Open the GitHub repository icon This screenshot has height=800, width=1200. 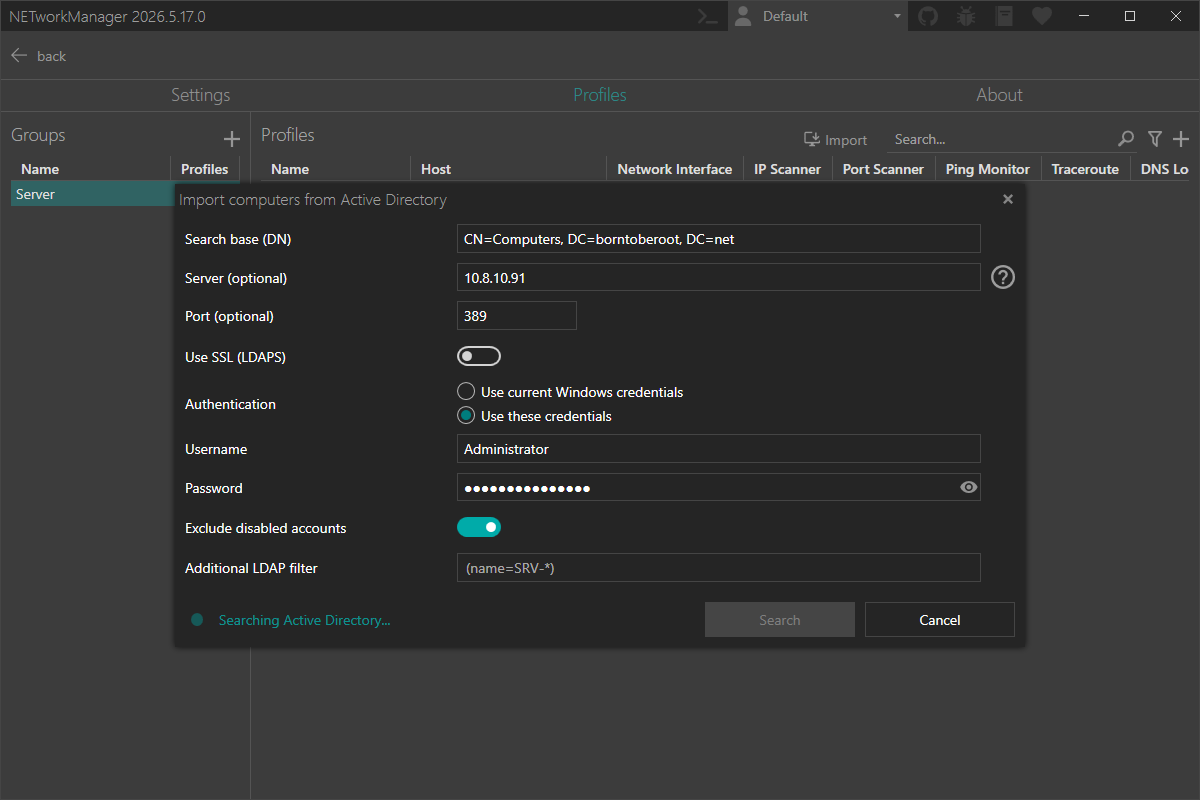point(928,16)
